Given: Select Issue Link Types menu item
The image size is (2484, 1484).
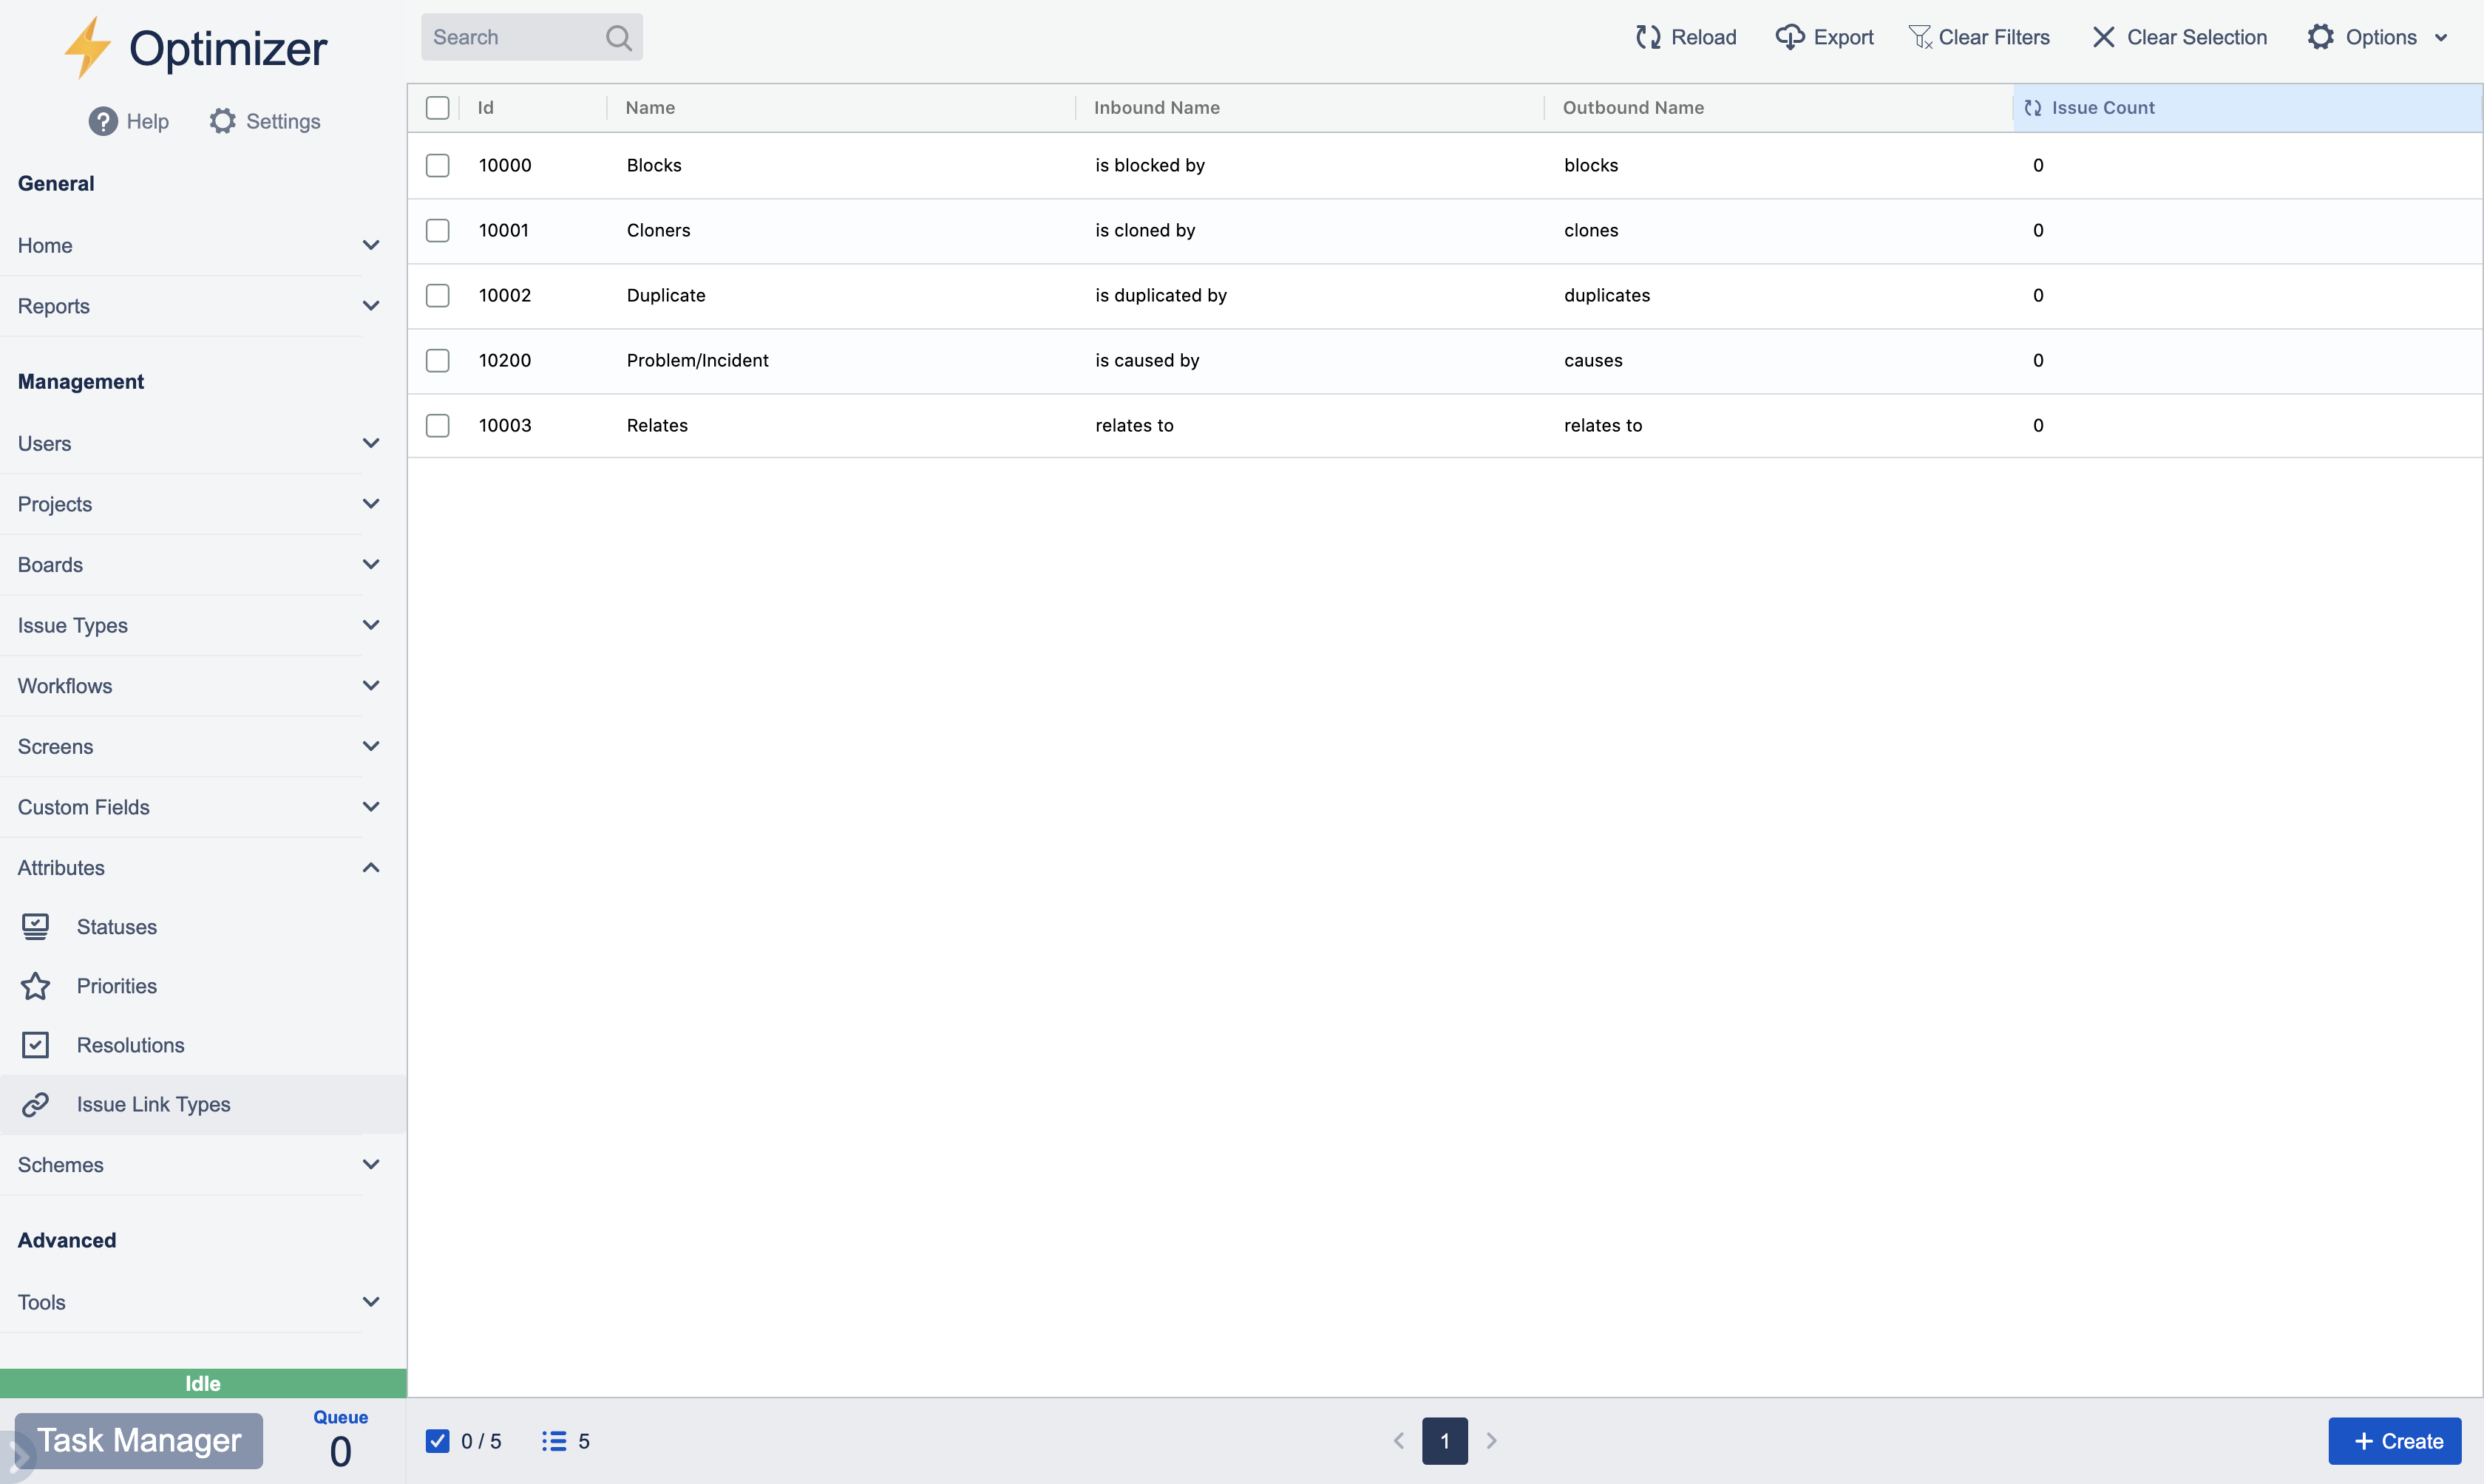Looking at the screenshot, I should [x=153, y=1104].
